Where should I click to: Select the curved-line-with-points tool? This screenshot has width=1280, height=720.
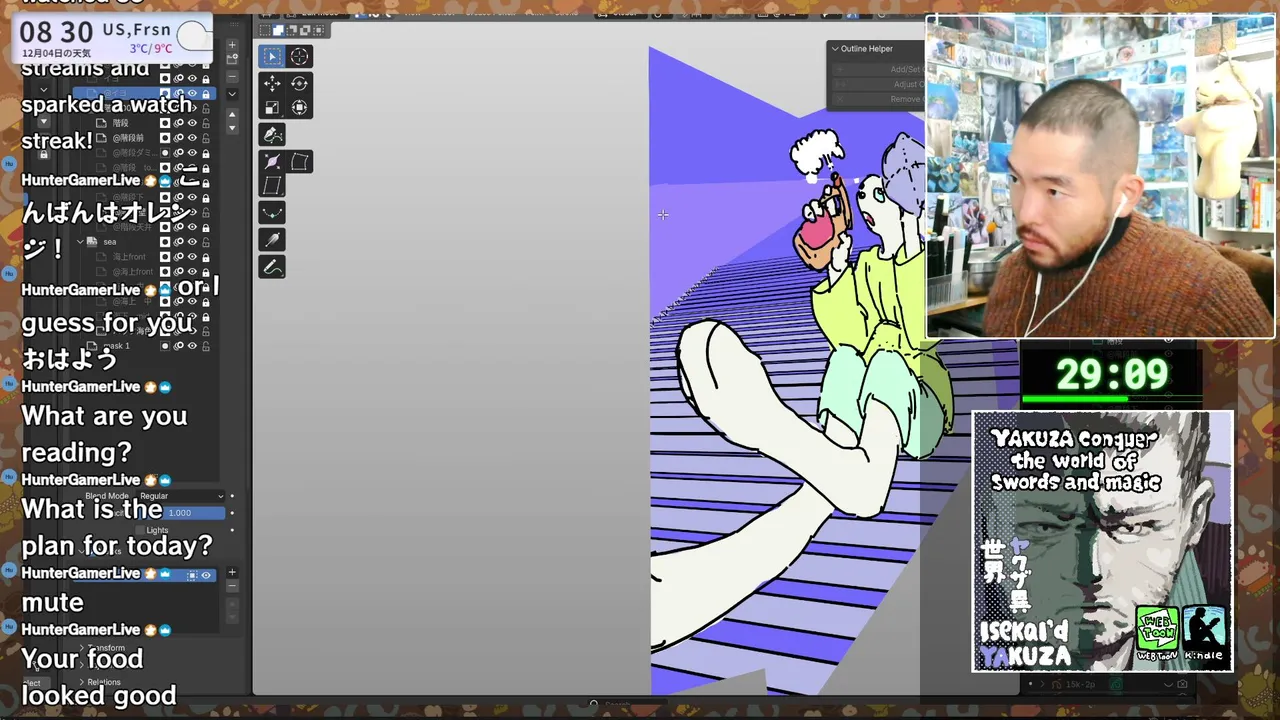point(272,212)
